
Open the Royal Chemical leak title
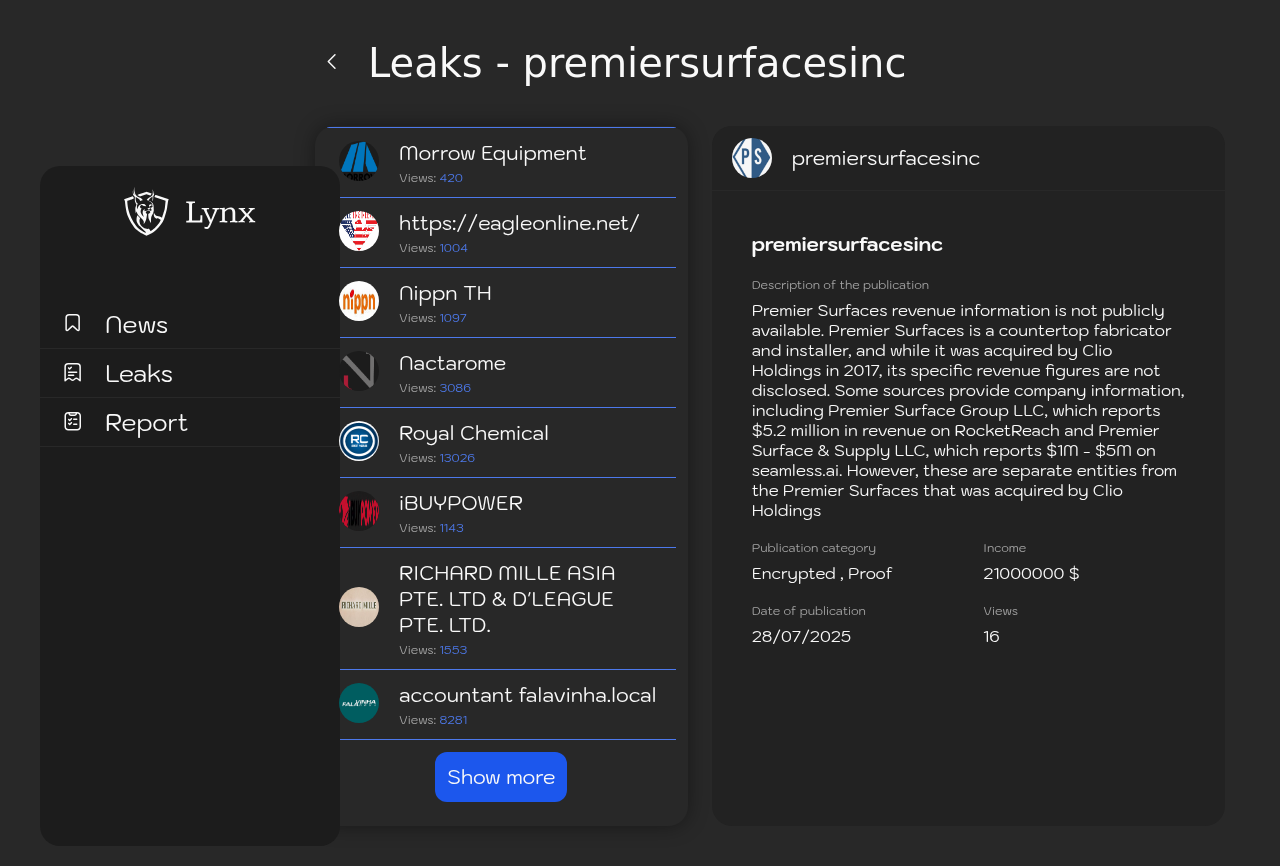click(474, 433)
